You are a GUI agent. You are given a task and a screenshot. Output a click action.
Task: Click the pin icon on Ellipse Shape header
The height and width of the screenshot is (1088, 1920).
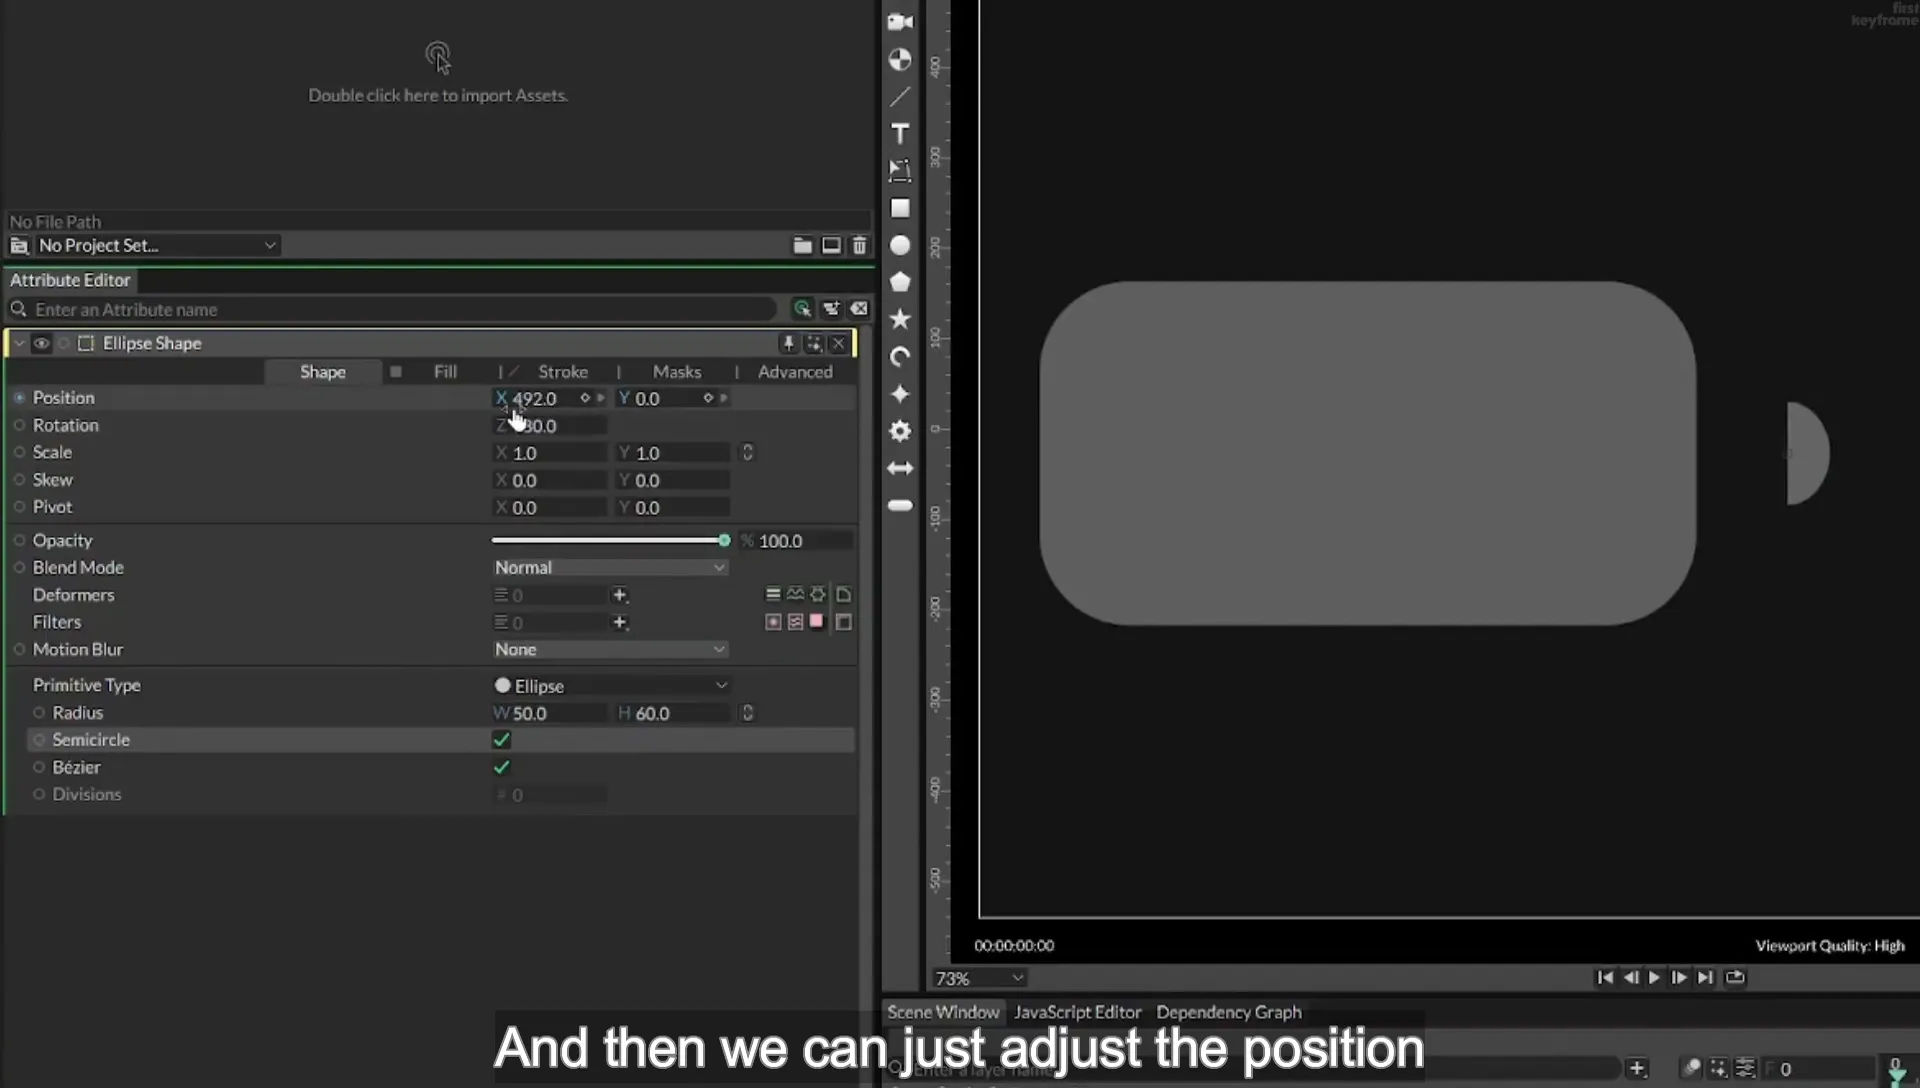(789, 344)
